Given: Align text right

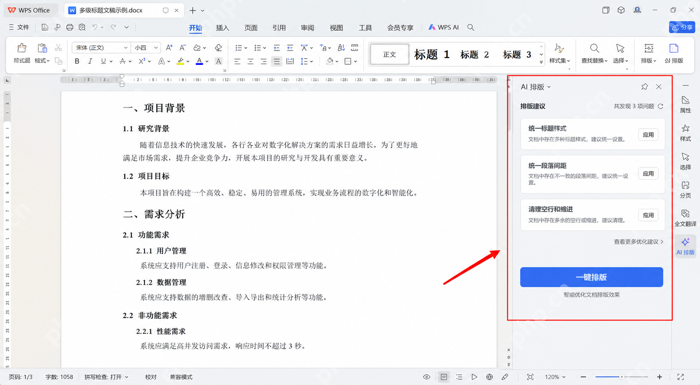Looking at the screenshot, I should click(x=263, y=61).
